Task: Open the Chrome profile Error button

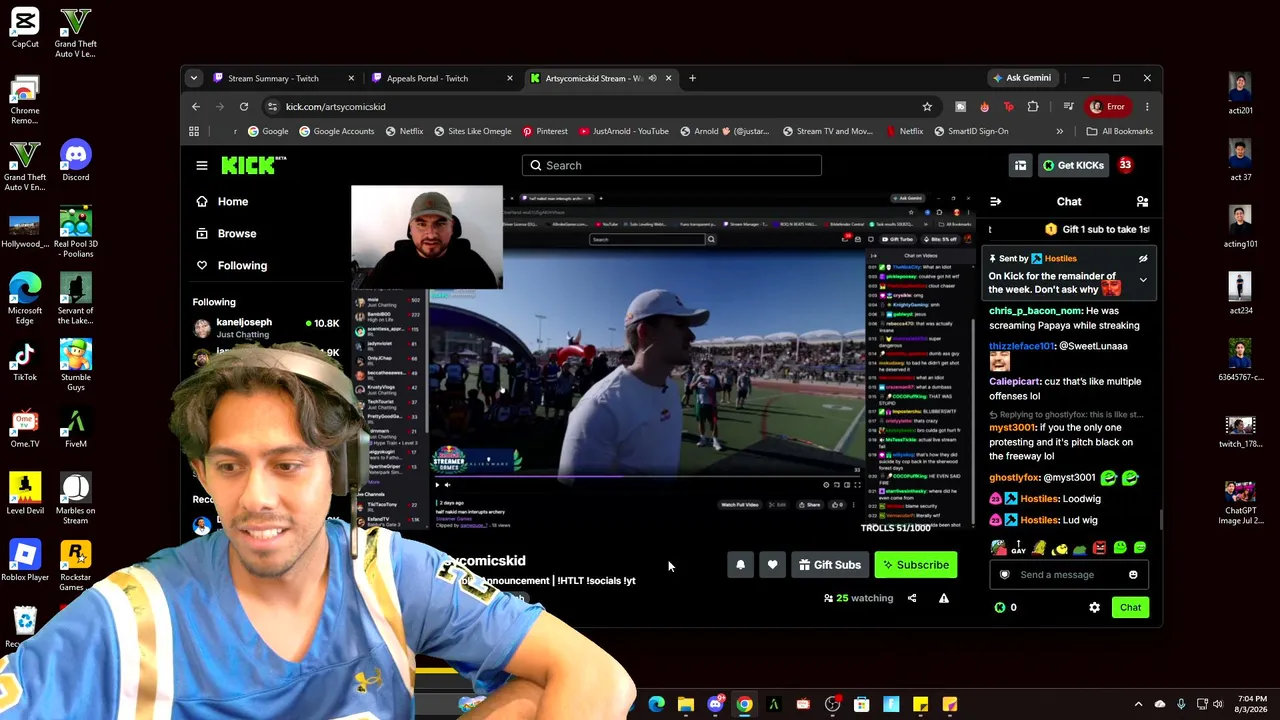Action: click(x=1108, y=107)
